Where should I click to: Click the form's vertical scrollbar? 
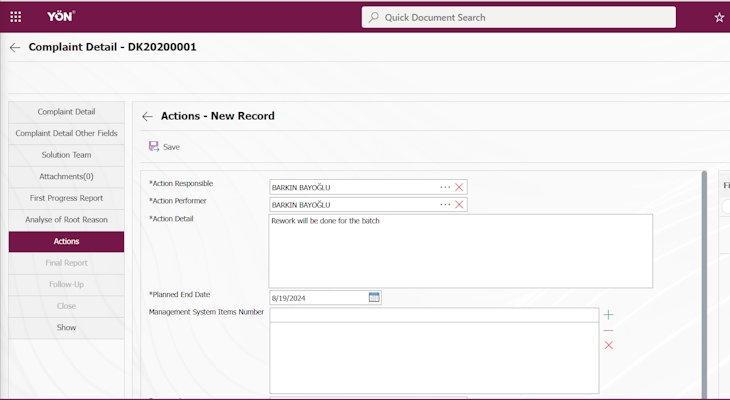[x=704, y=284]
